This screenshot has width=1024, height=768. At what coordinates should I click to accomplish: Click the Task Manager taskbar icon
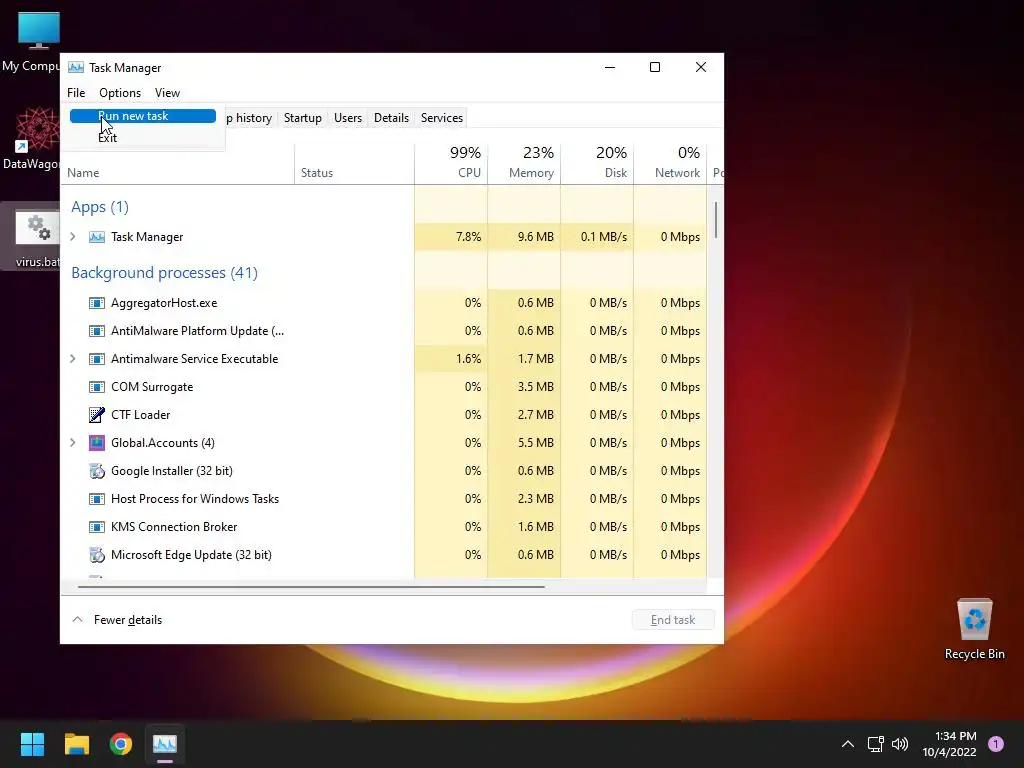click(x=165, y=744)
